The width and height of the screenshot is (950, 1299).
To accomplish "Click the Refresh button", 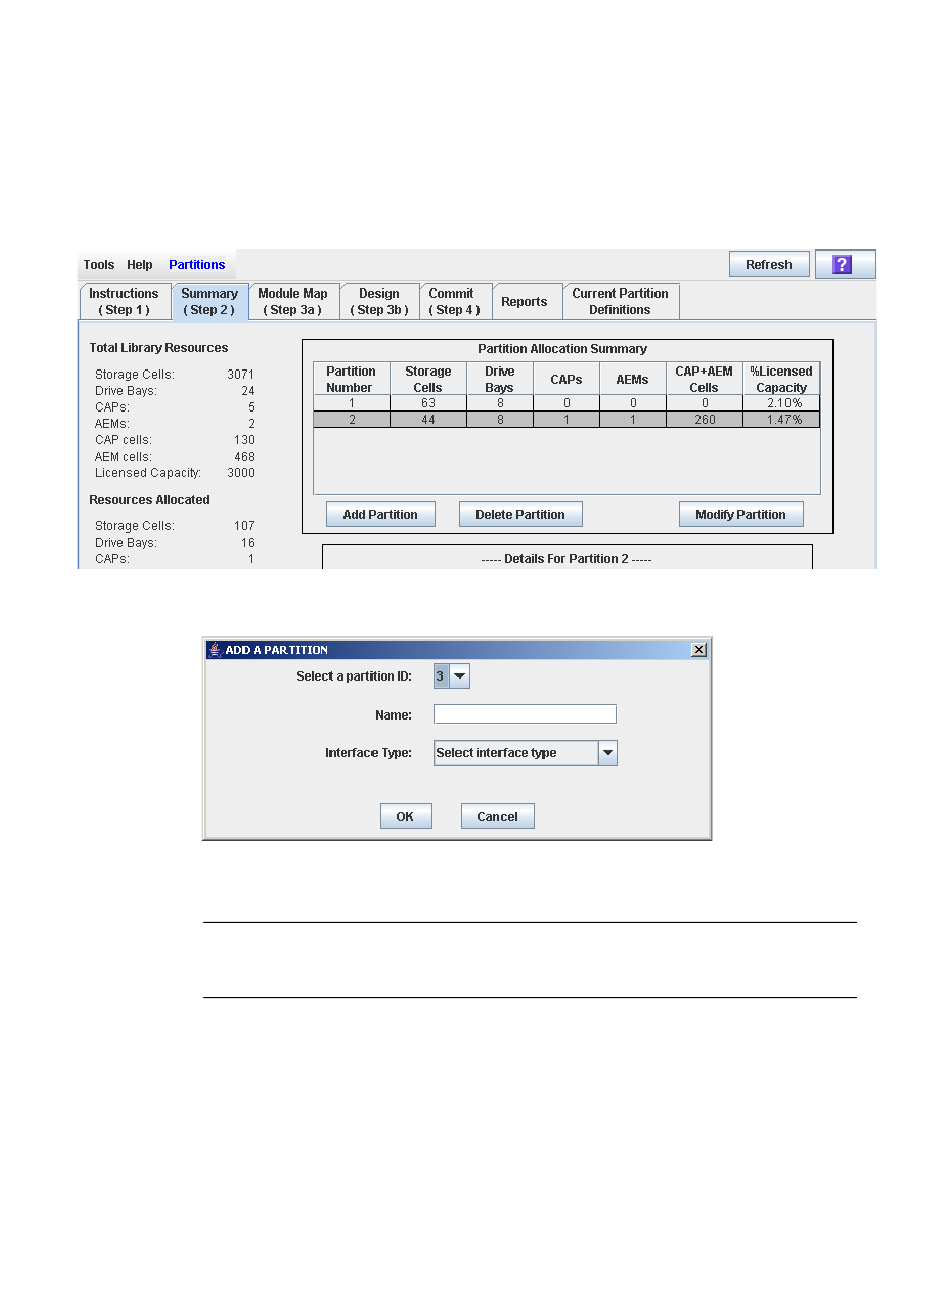I will pyautogui.click(x=769, y=264).
